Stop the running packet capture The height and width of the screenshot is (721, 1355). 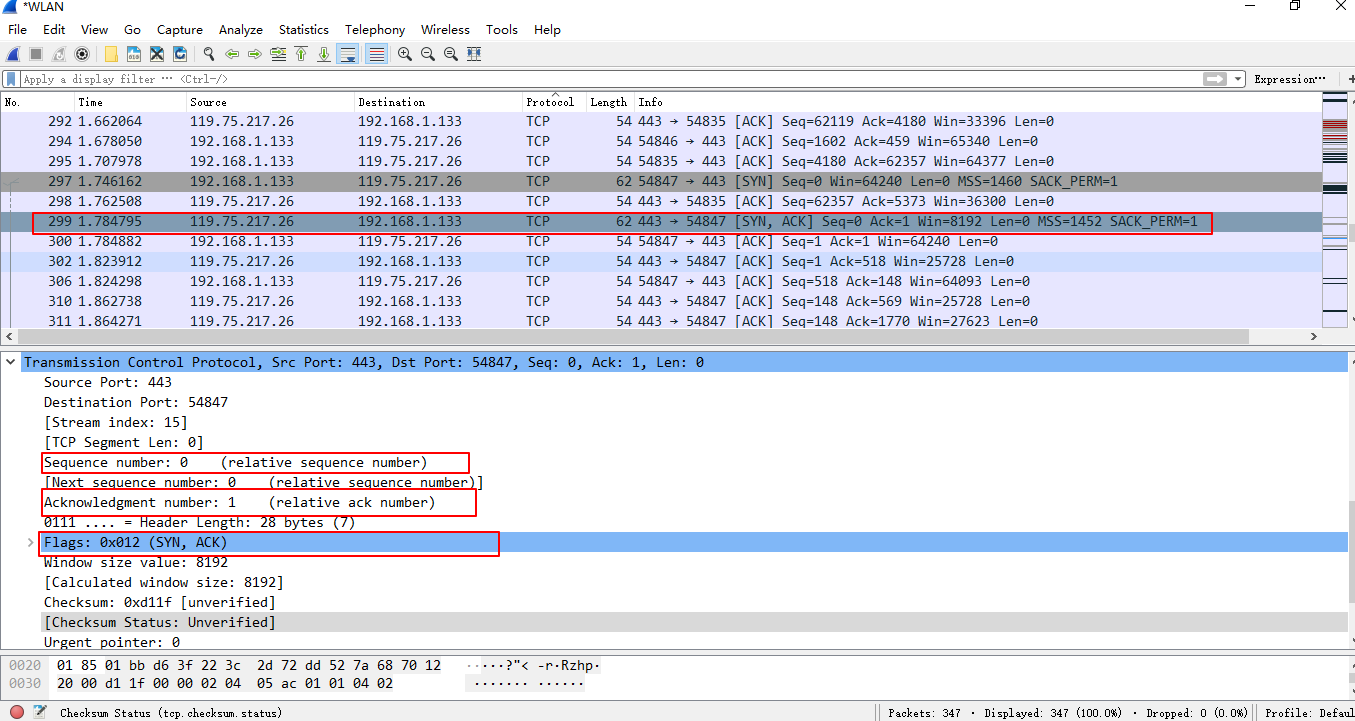36,54
